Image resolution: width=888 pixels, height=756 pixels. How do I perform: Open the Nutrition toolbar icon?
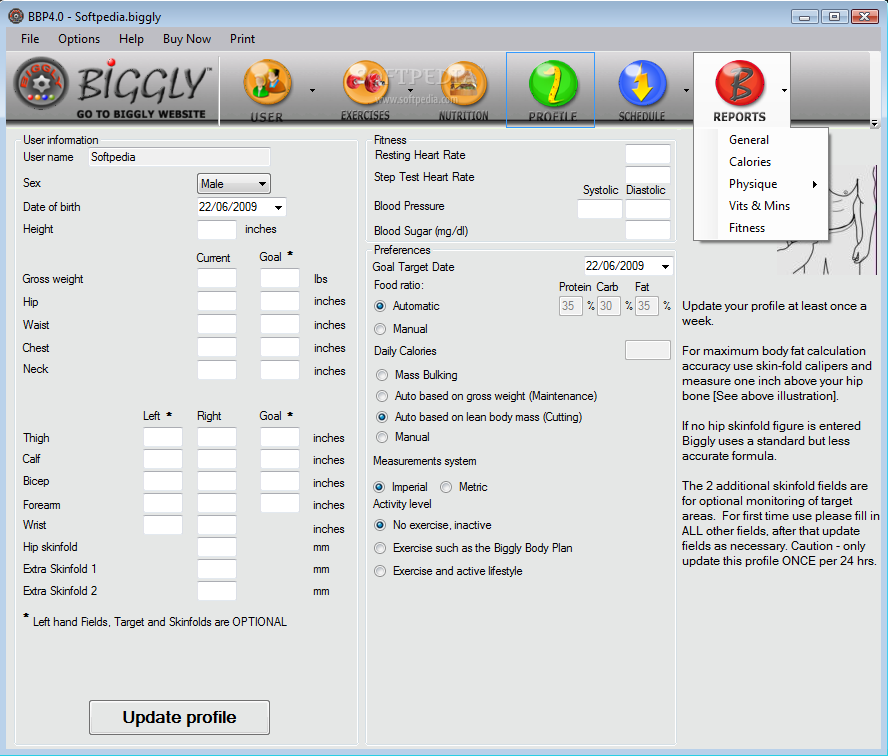(464, 89)
